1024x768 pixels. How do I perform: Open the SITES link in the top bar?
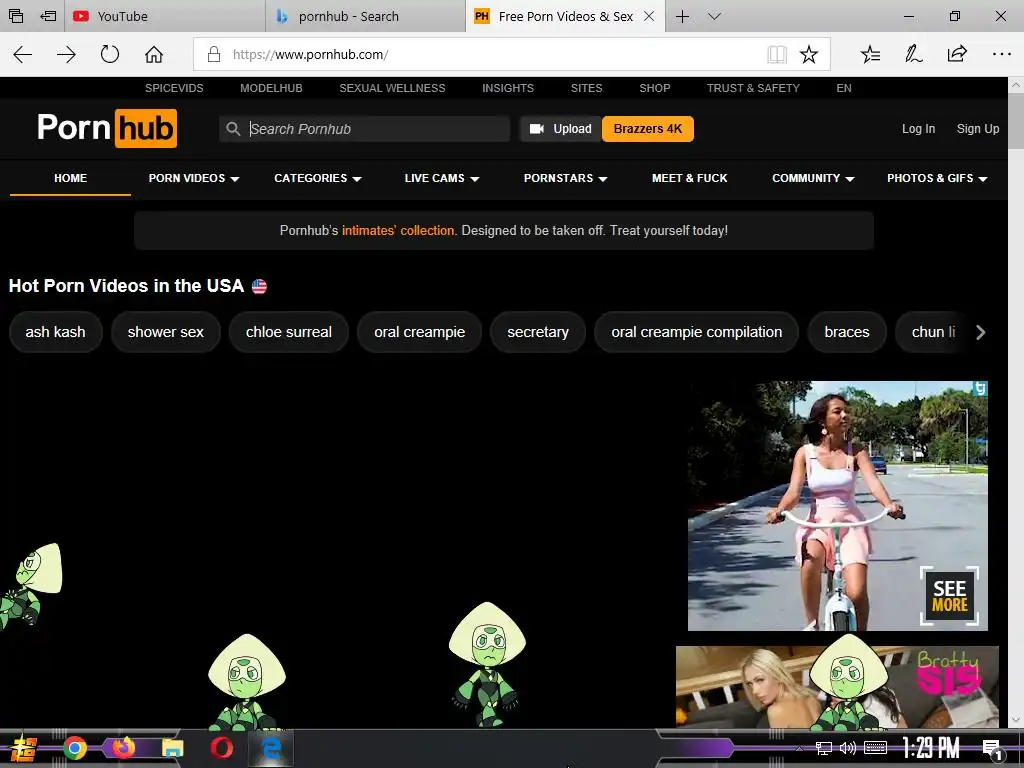[586, 88]
